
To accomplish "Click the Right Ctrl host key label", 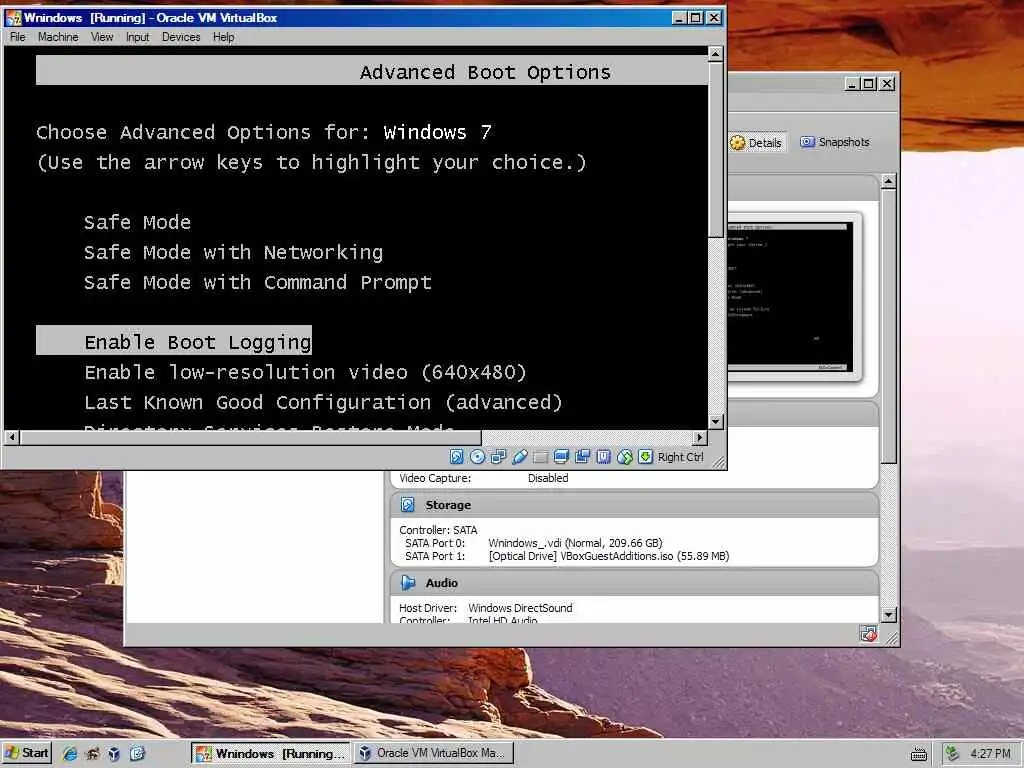I will (680, 457).
